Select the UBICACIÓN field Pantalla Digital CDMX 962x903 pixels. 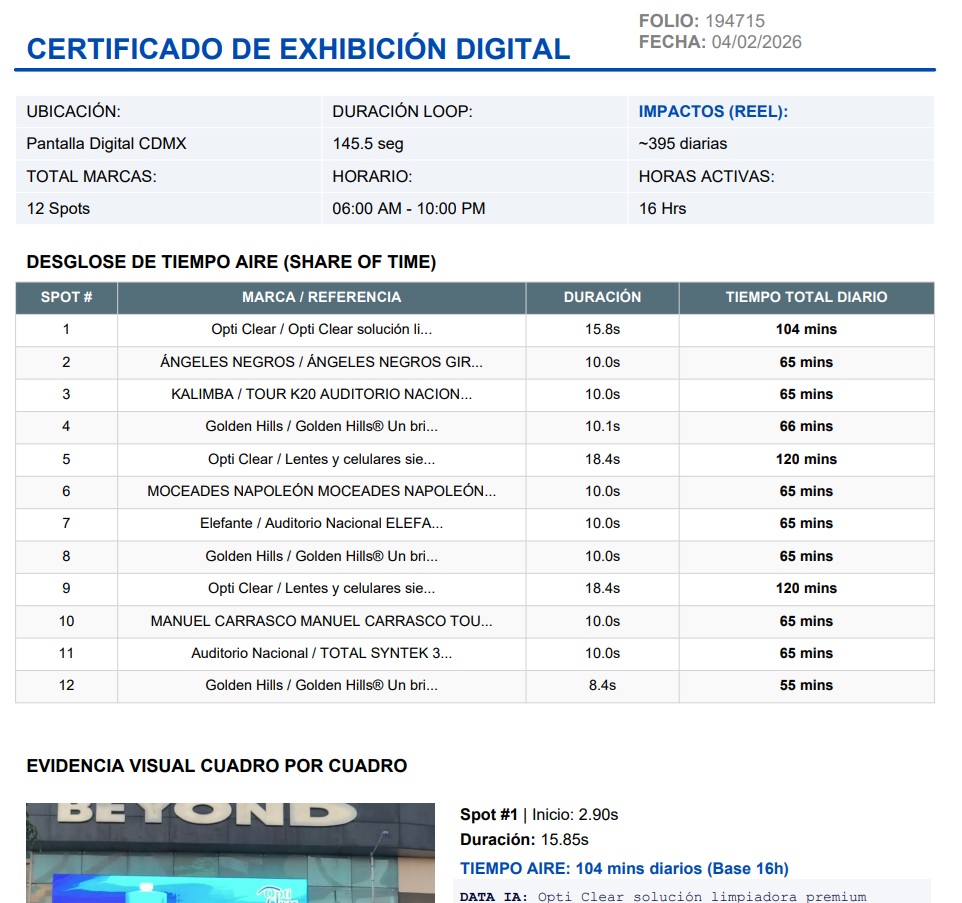coord(110,143)
